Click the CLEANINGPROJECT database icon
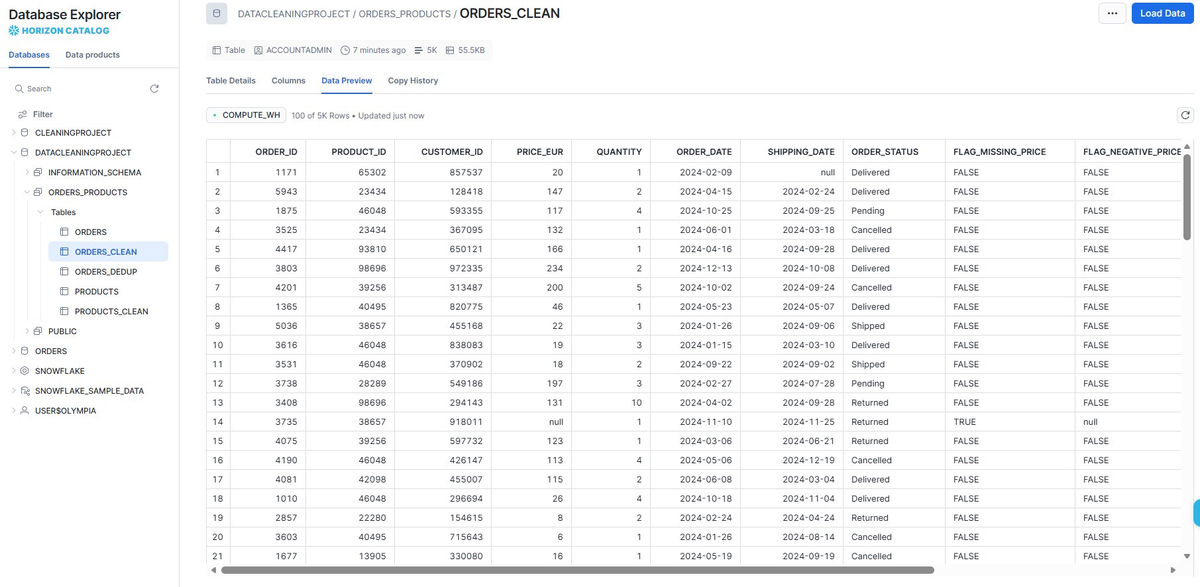This screenshot has height=587, width=1200. 25,133
